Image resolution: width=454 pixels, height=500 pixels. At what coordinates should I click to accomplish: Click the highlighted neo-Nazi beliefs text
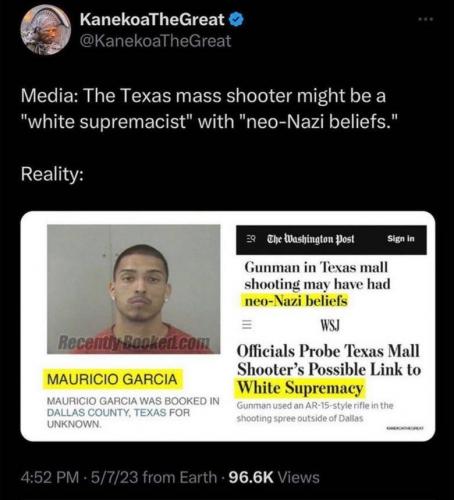295,301
